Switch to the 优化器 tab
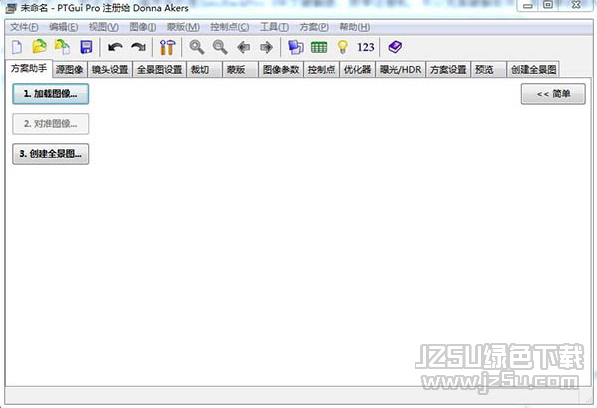 358,70
